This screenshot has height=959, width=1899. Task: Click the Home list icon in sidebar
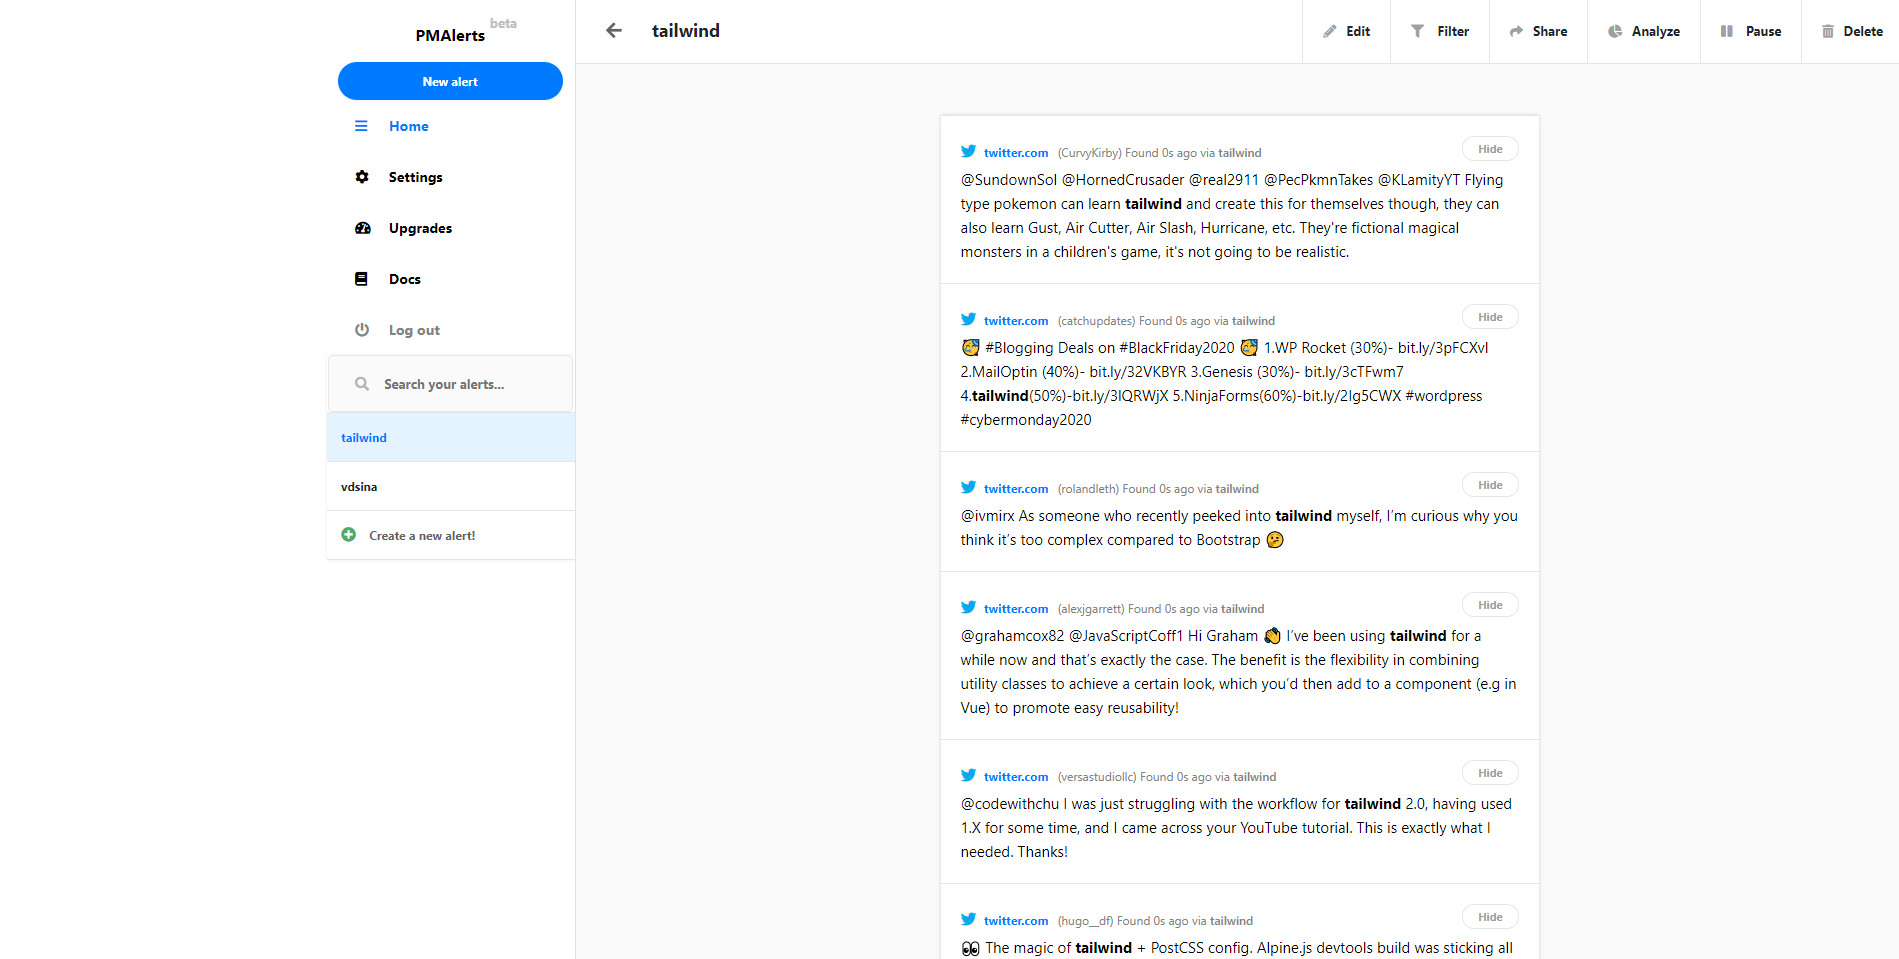361,126
